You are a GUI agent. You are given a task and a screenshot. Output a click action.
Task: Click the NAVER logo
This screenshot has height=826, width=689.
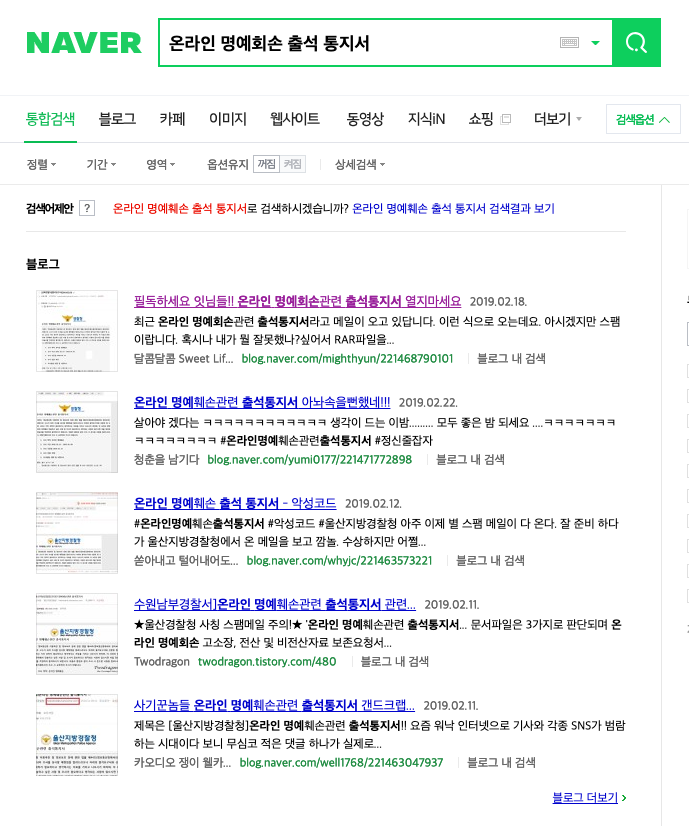(84, 43)
